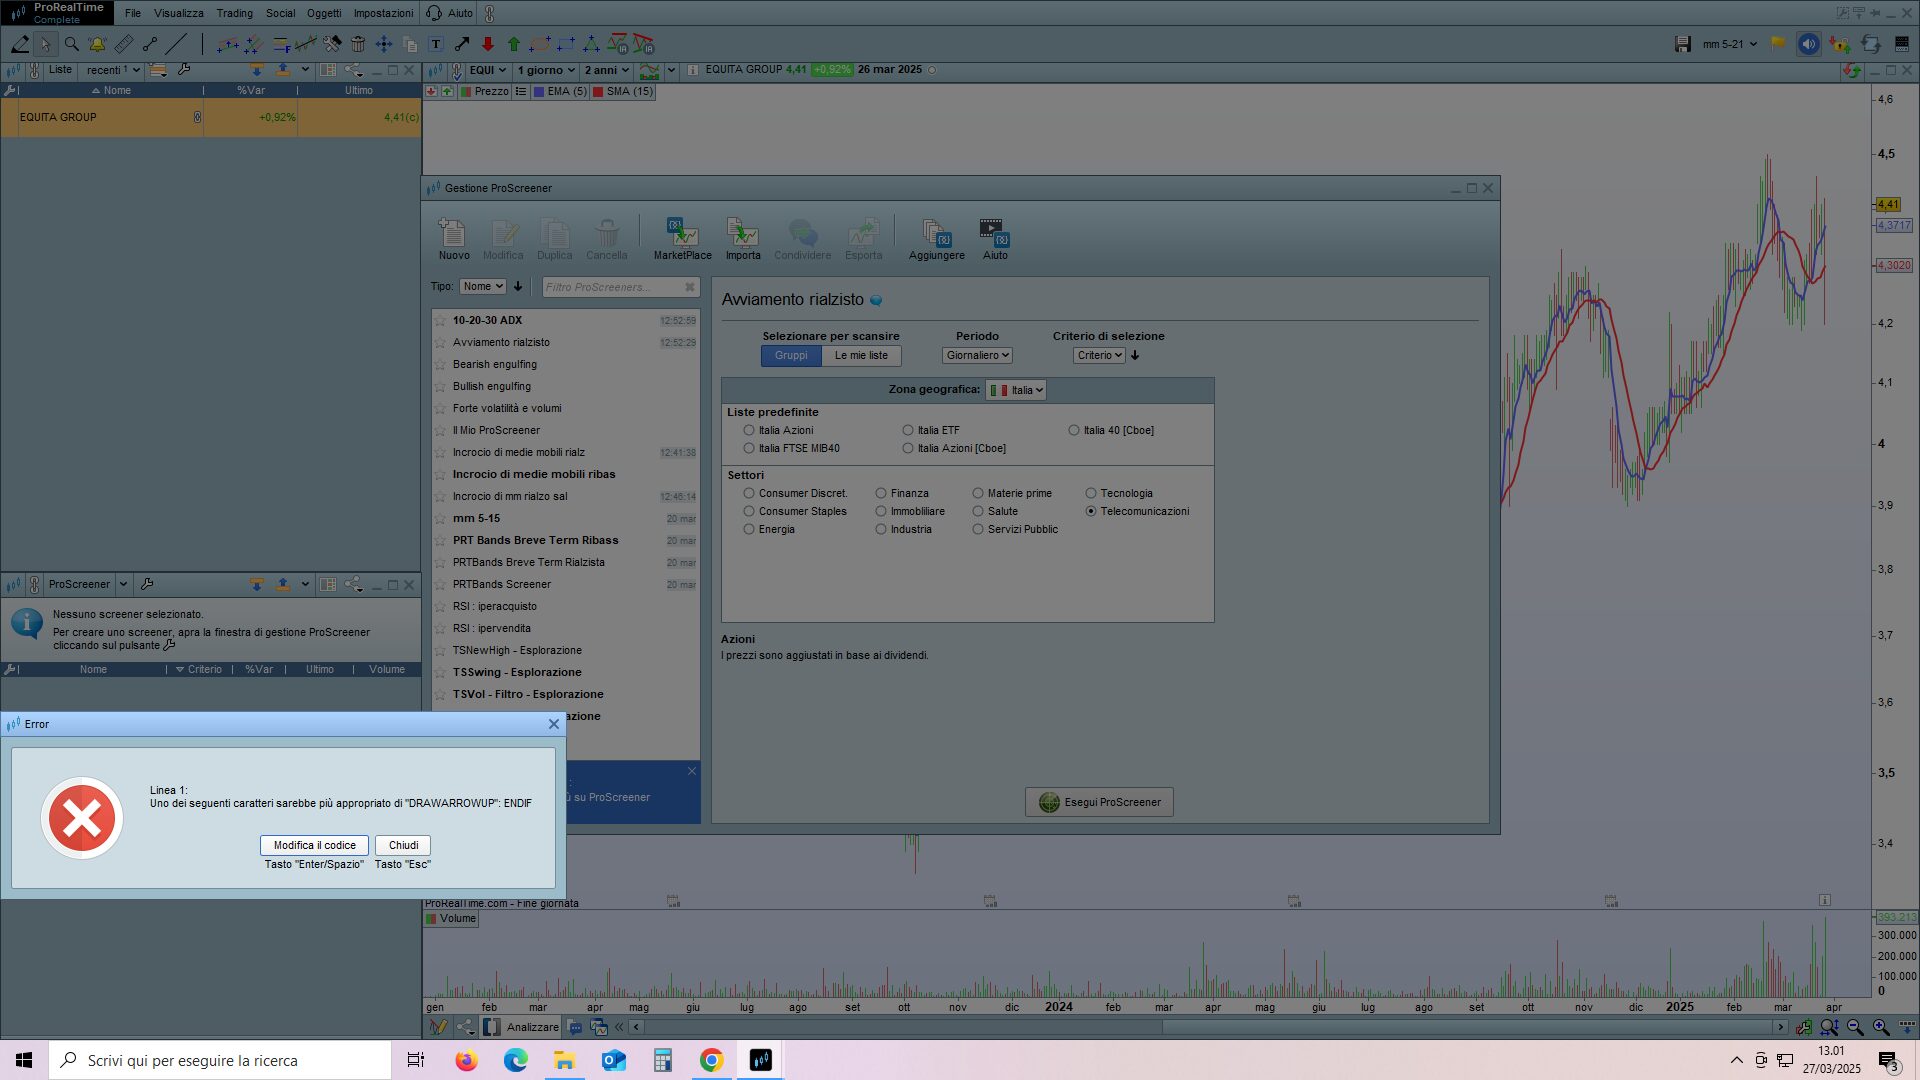1920x1080 pixels.
Task: Switch to the Le mie liste tab
Action: point(861,355)
